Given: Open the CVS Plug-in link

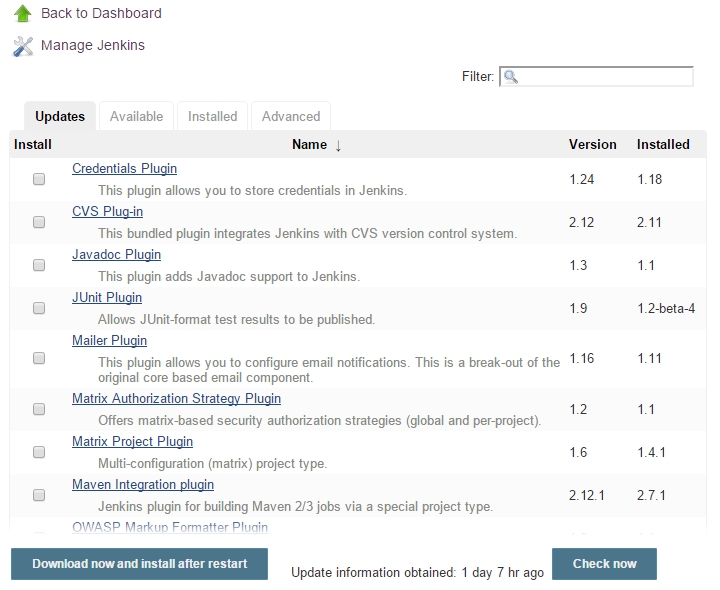Looking at the screenshot, I should click(x=107, y=212).
